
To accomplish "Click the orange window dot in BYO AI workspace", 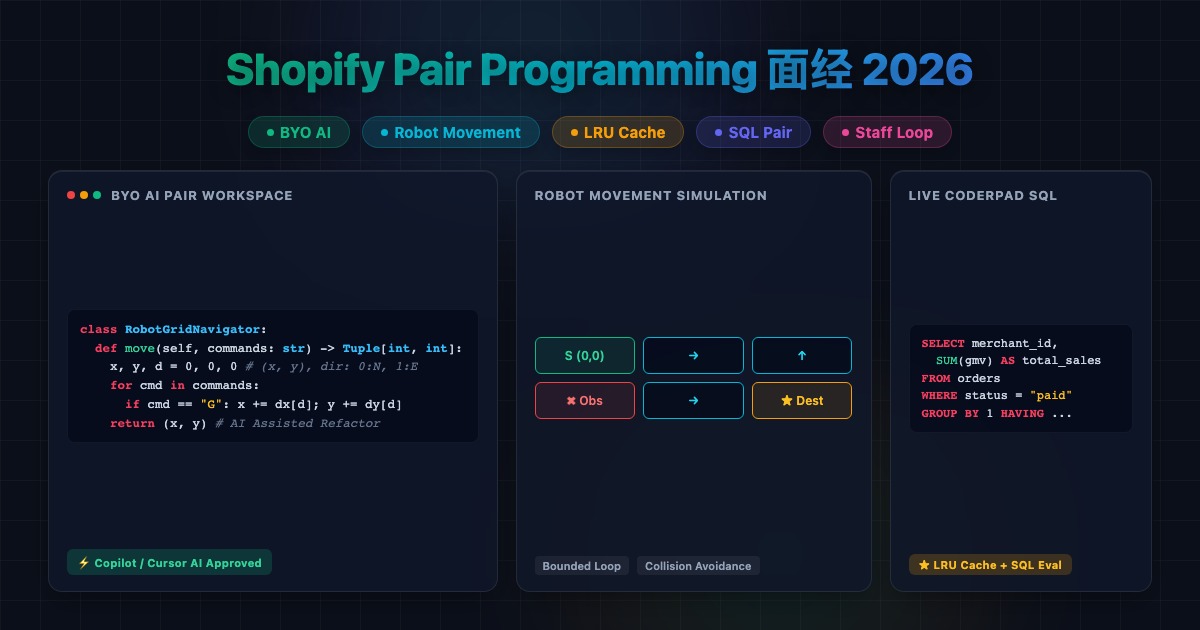I will pos(84,195).
